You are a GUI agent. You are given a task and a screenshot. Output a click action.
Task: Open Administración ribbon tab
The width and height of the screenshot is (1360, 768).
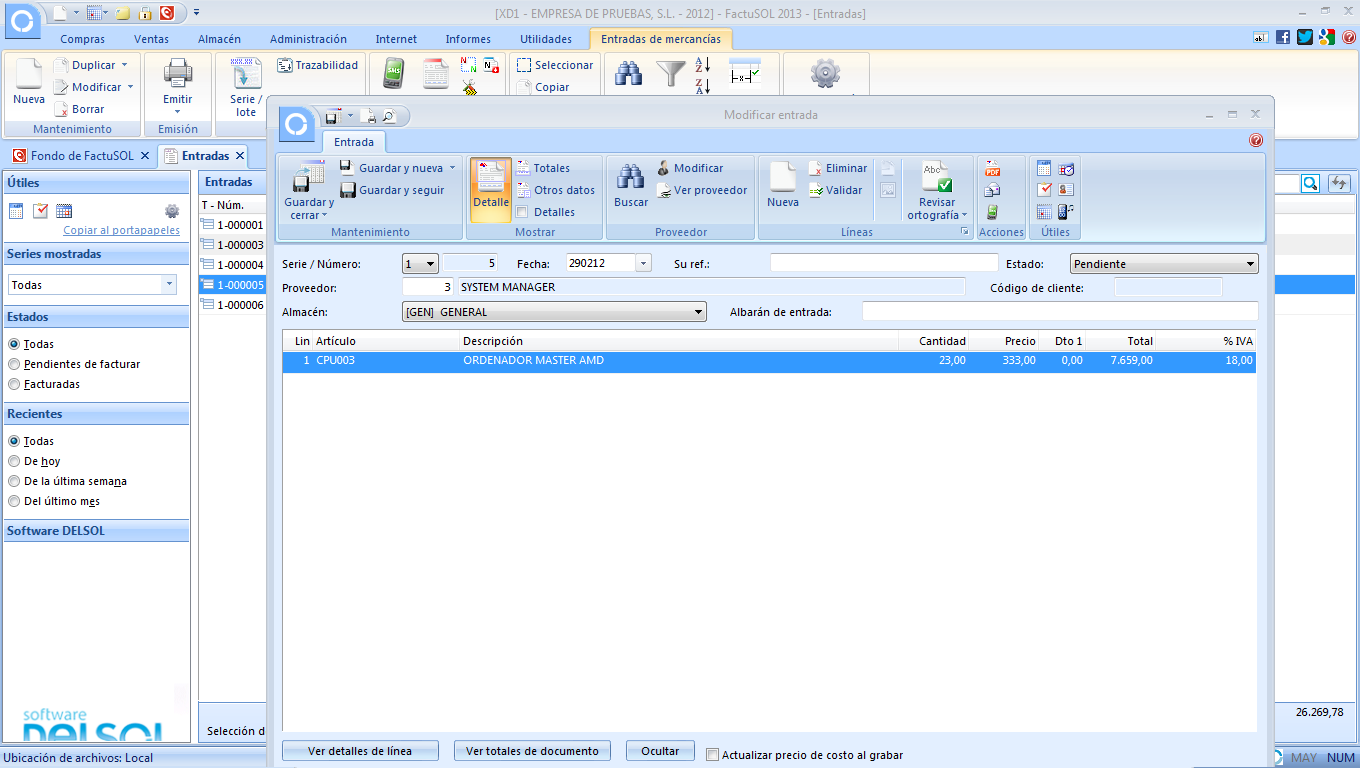pyautogui.click(x=308, y=39)
